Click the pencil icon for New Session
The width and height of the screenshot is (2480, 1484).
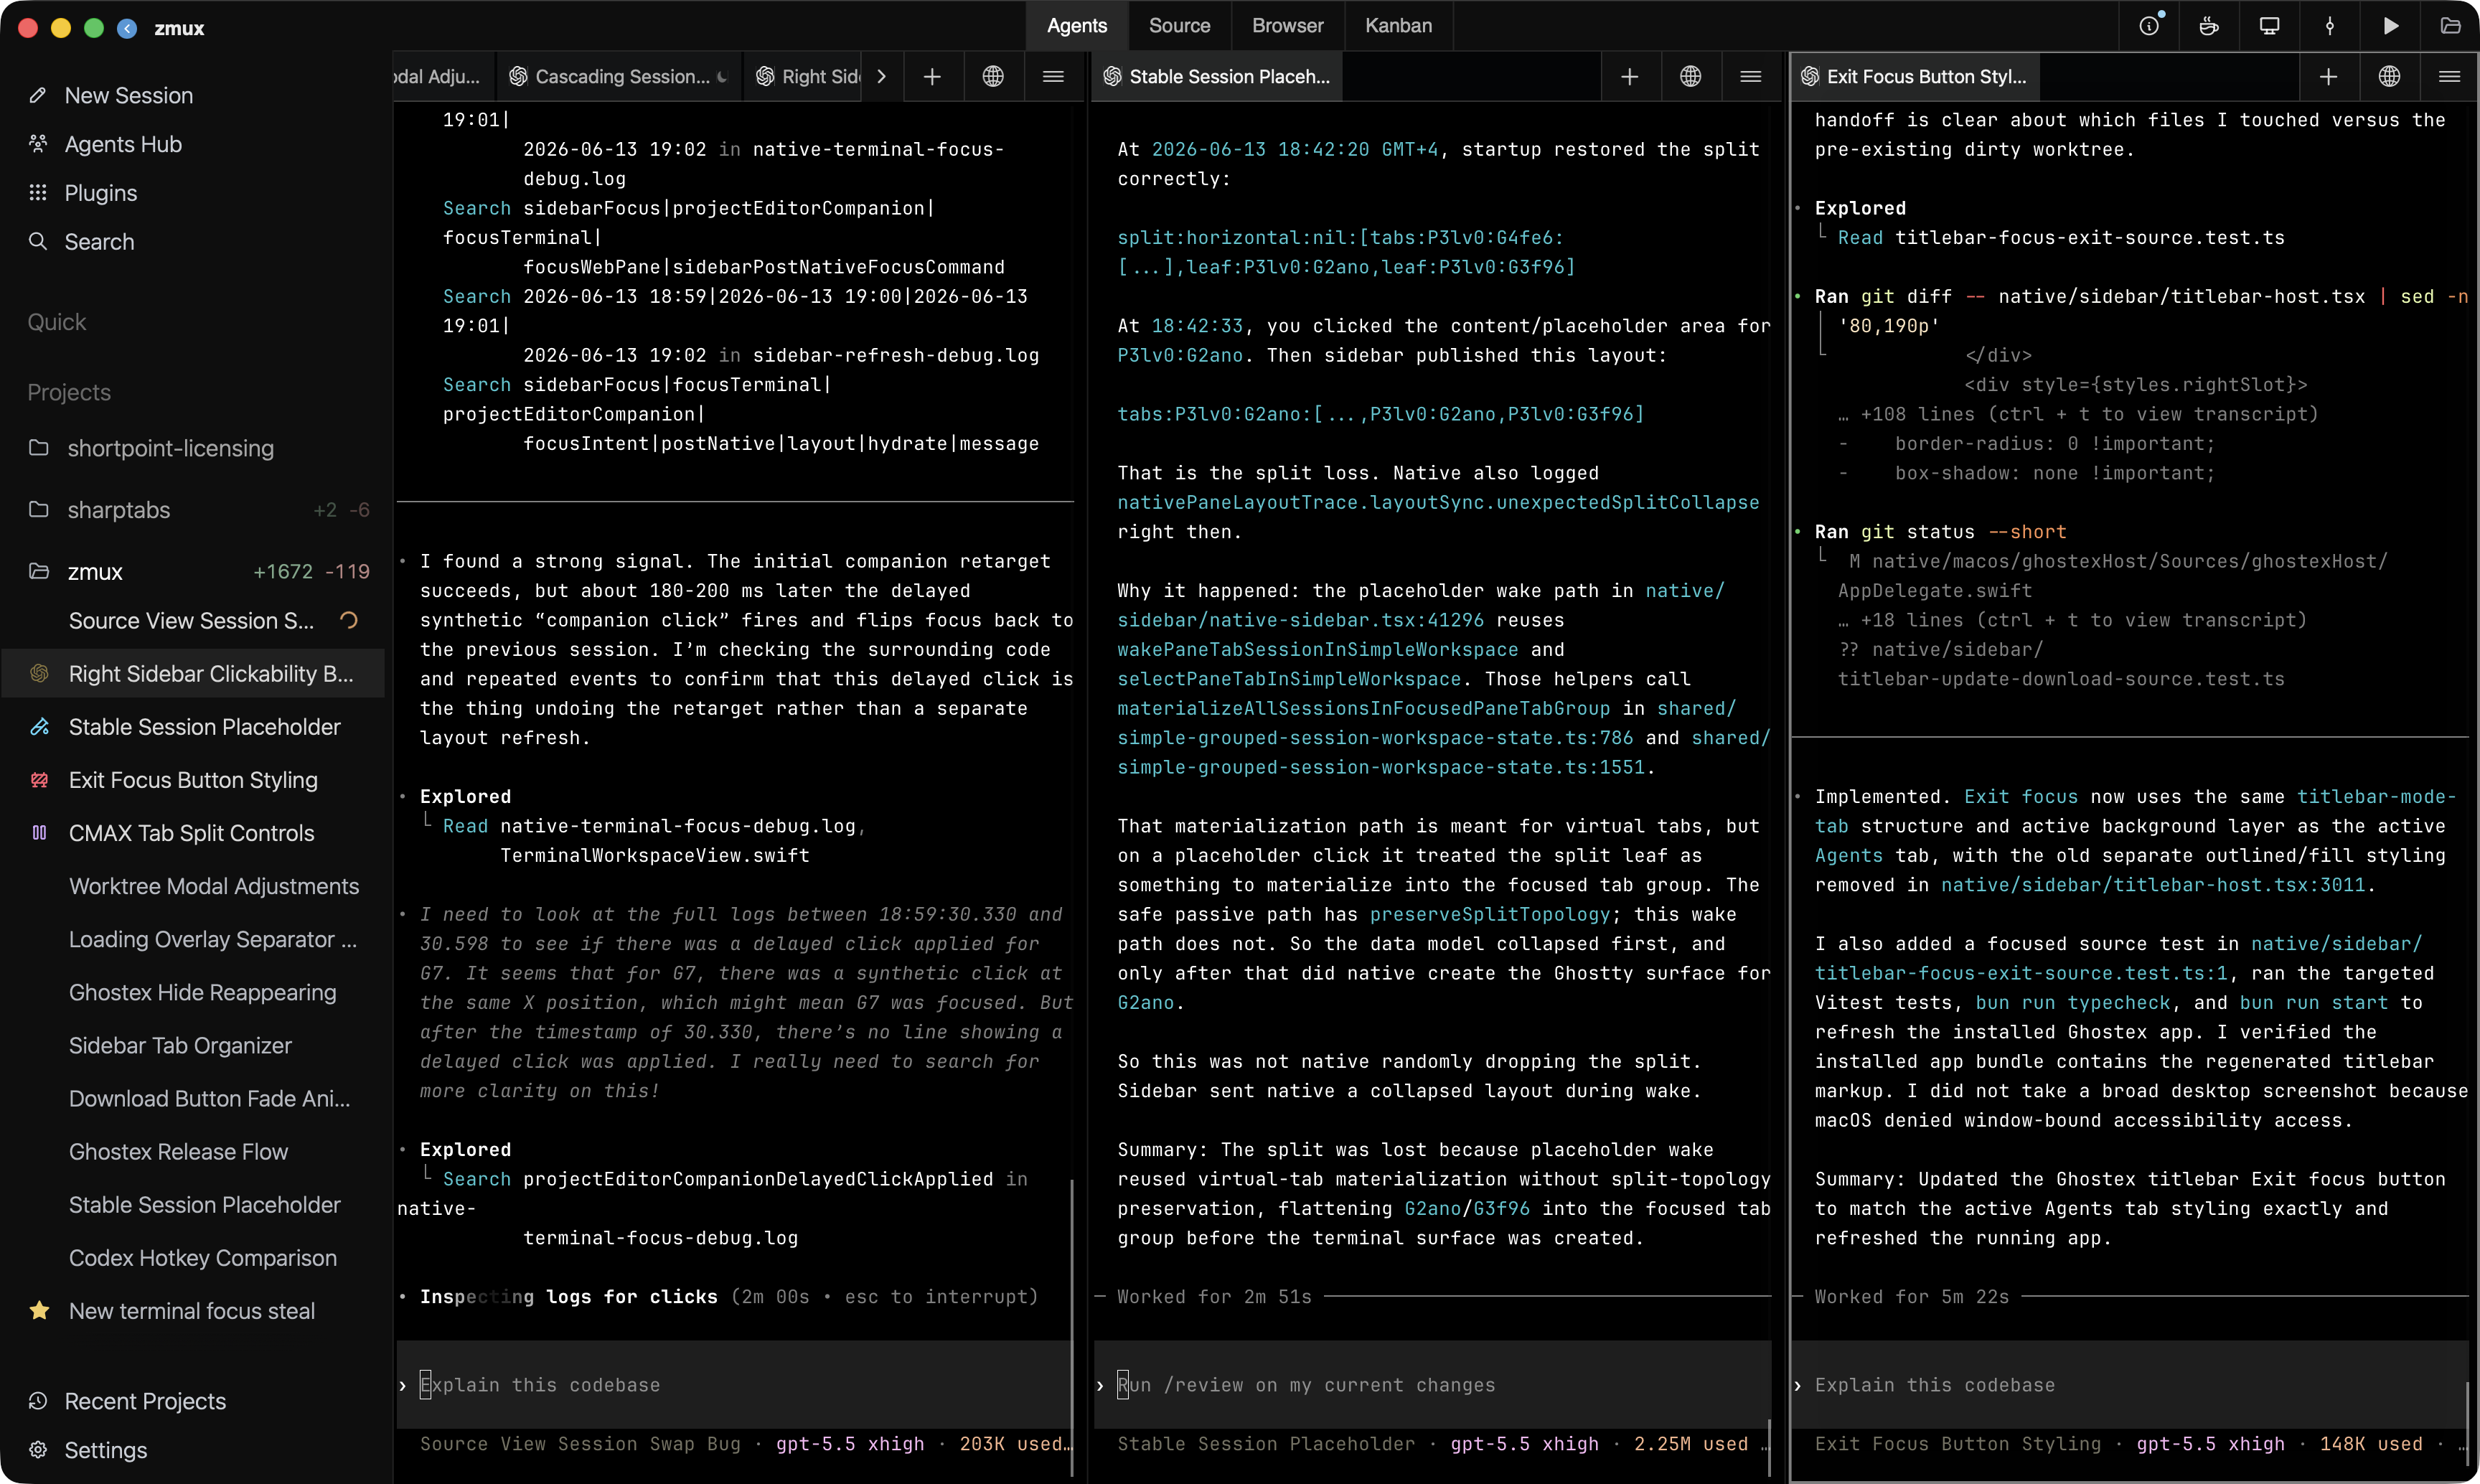(x=38, y=95)
